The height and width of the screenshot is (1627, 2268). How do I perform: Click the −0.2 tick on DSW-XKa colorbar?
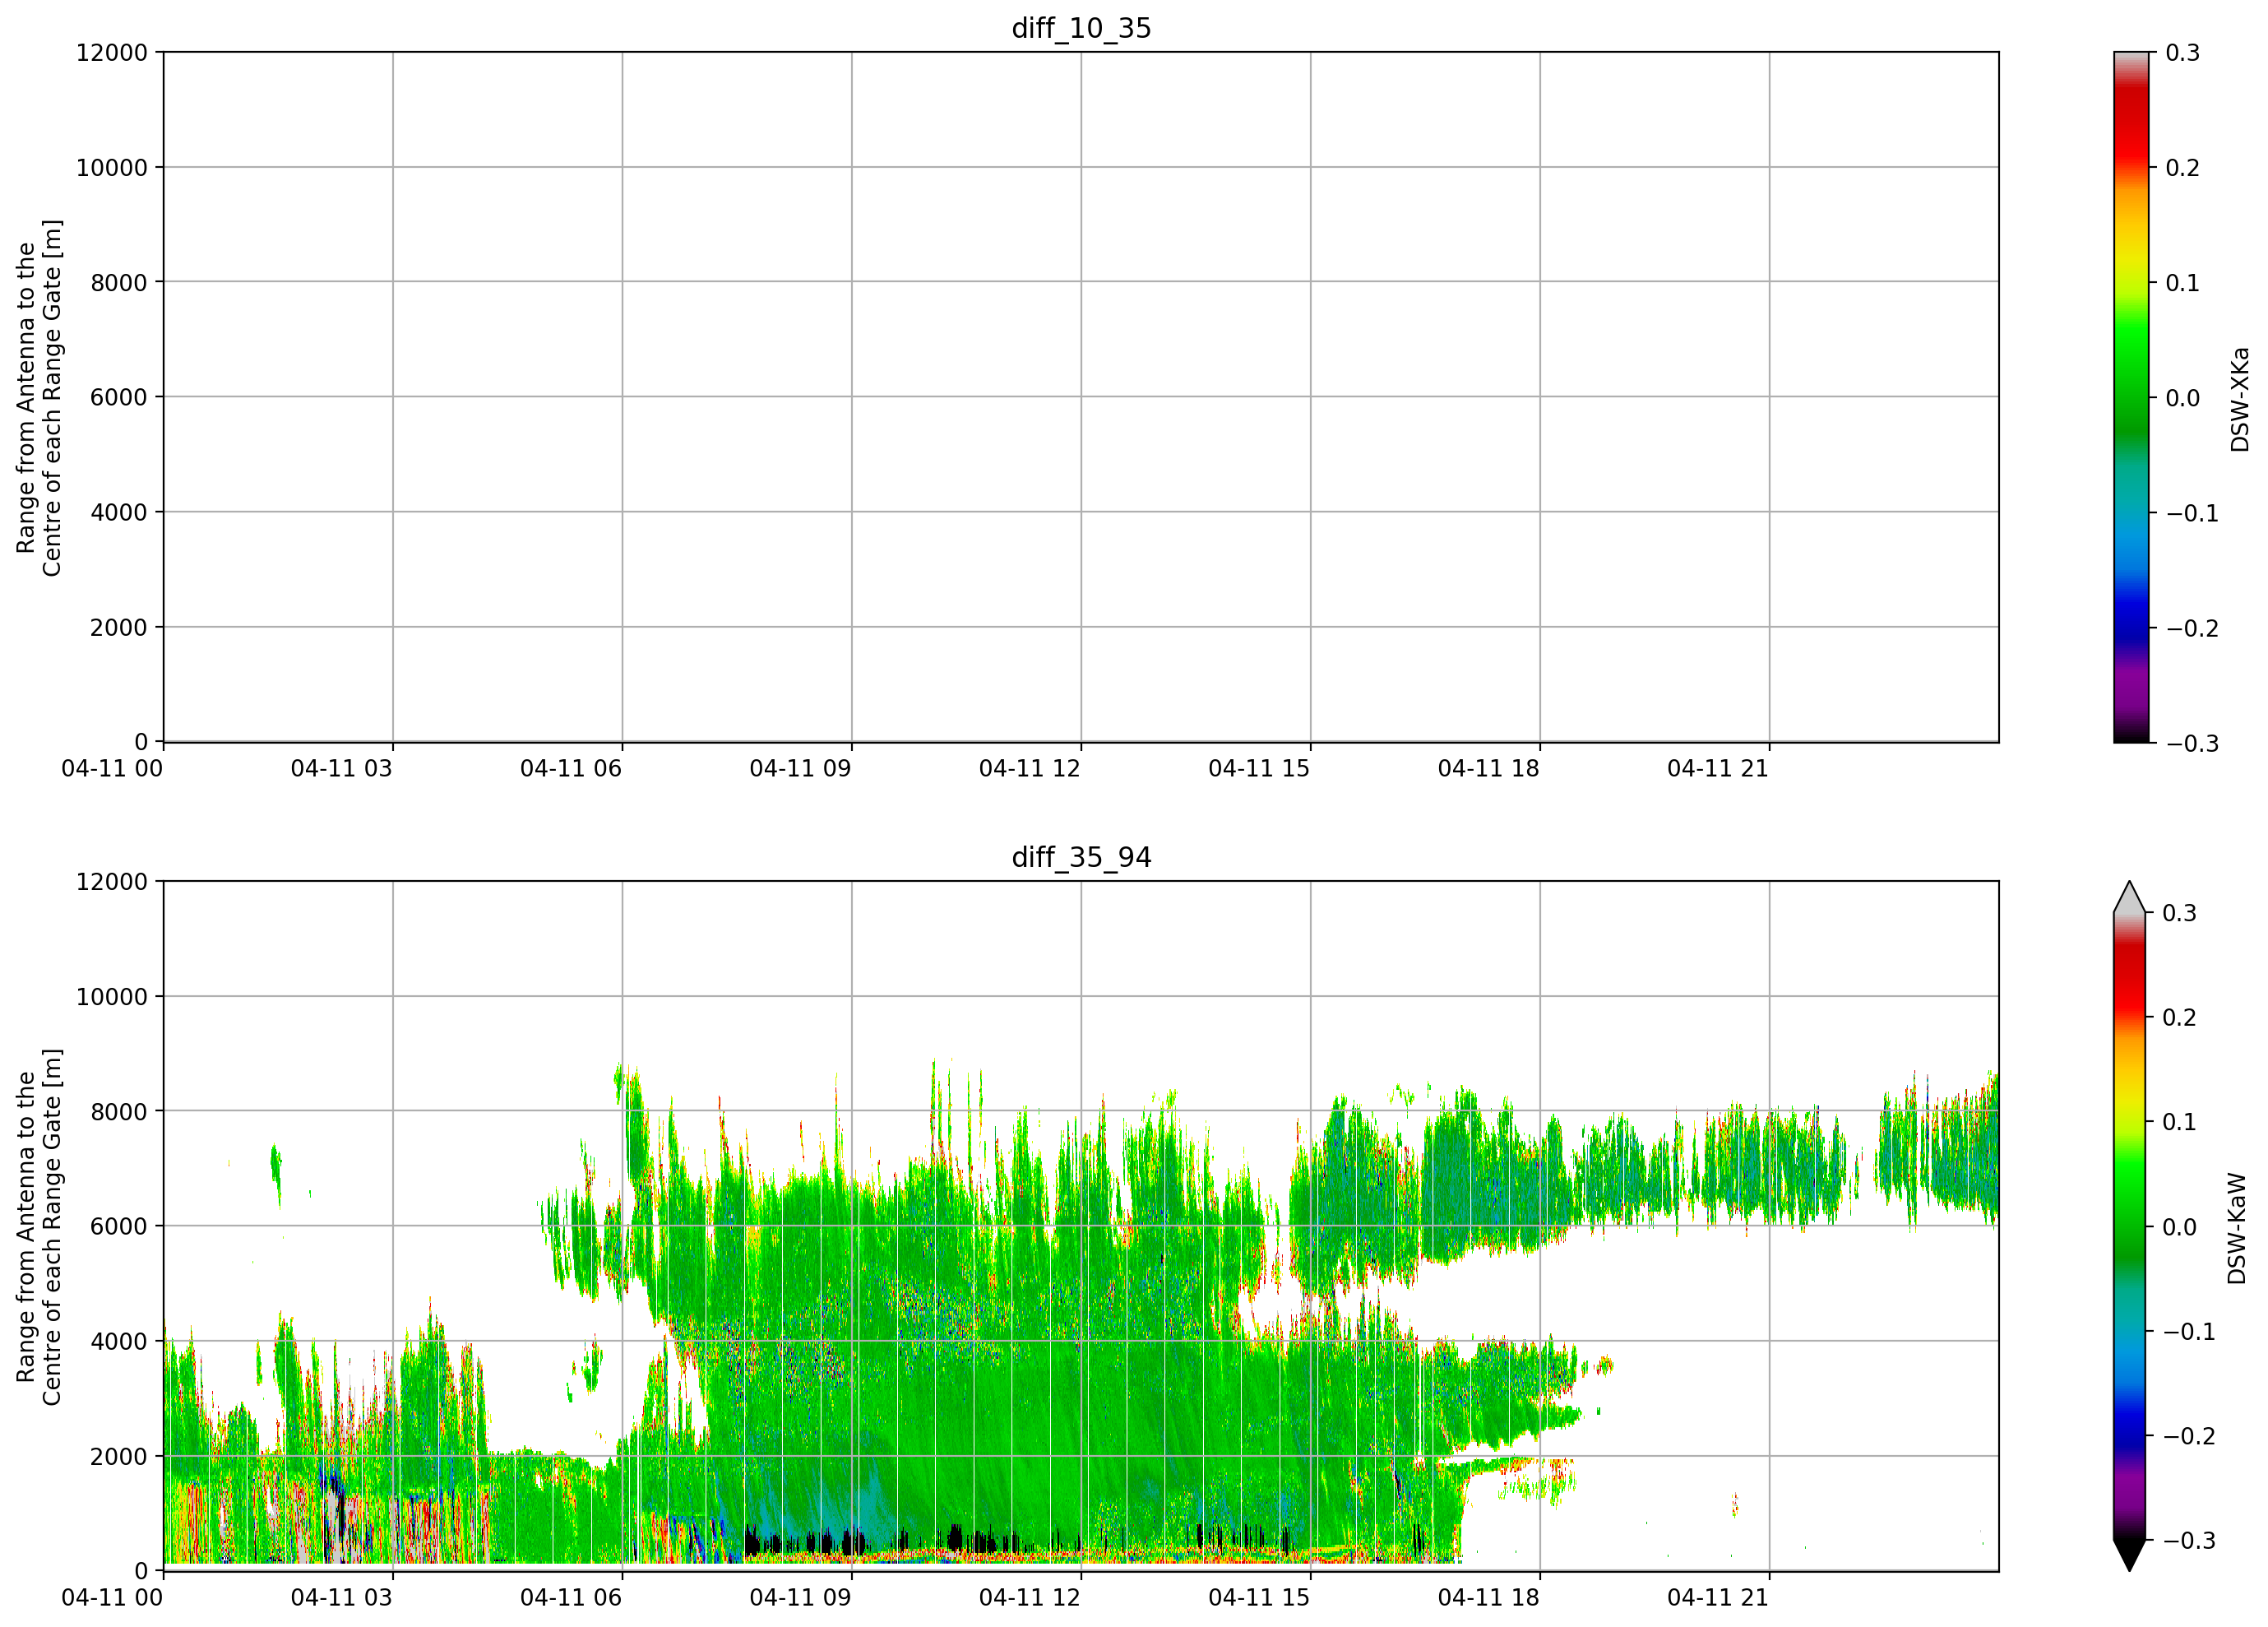[2192, 628]
